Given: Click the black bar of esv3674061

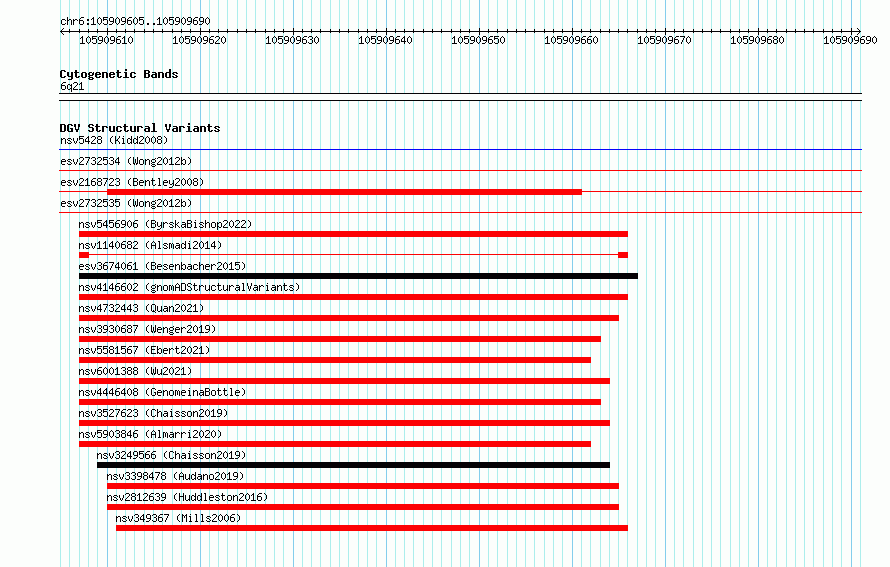Looking at the screenshot, I should (x=358, y=276).
